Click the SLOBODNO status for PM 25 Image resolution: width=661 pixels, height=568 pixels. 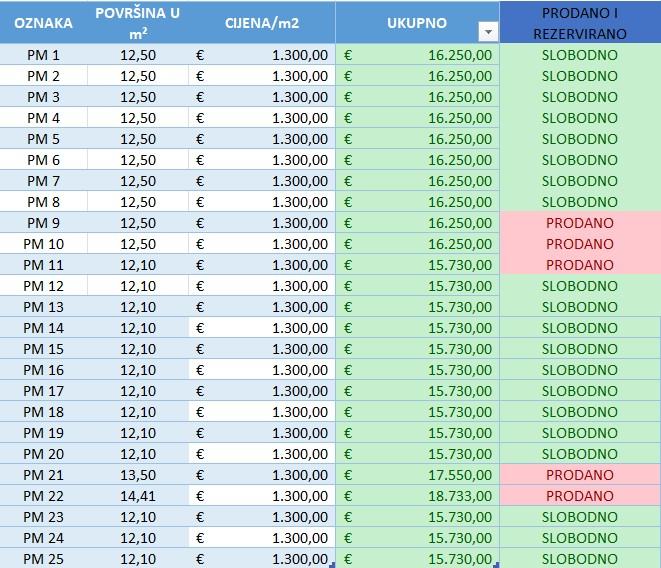click(580, 558)
